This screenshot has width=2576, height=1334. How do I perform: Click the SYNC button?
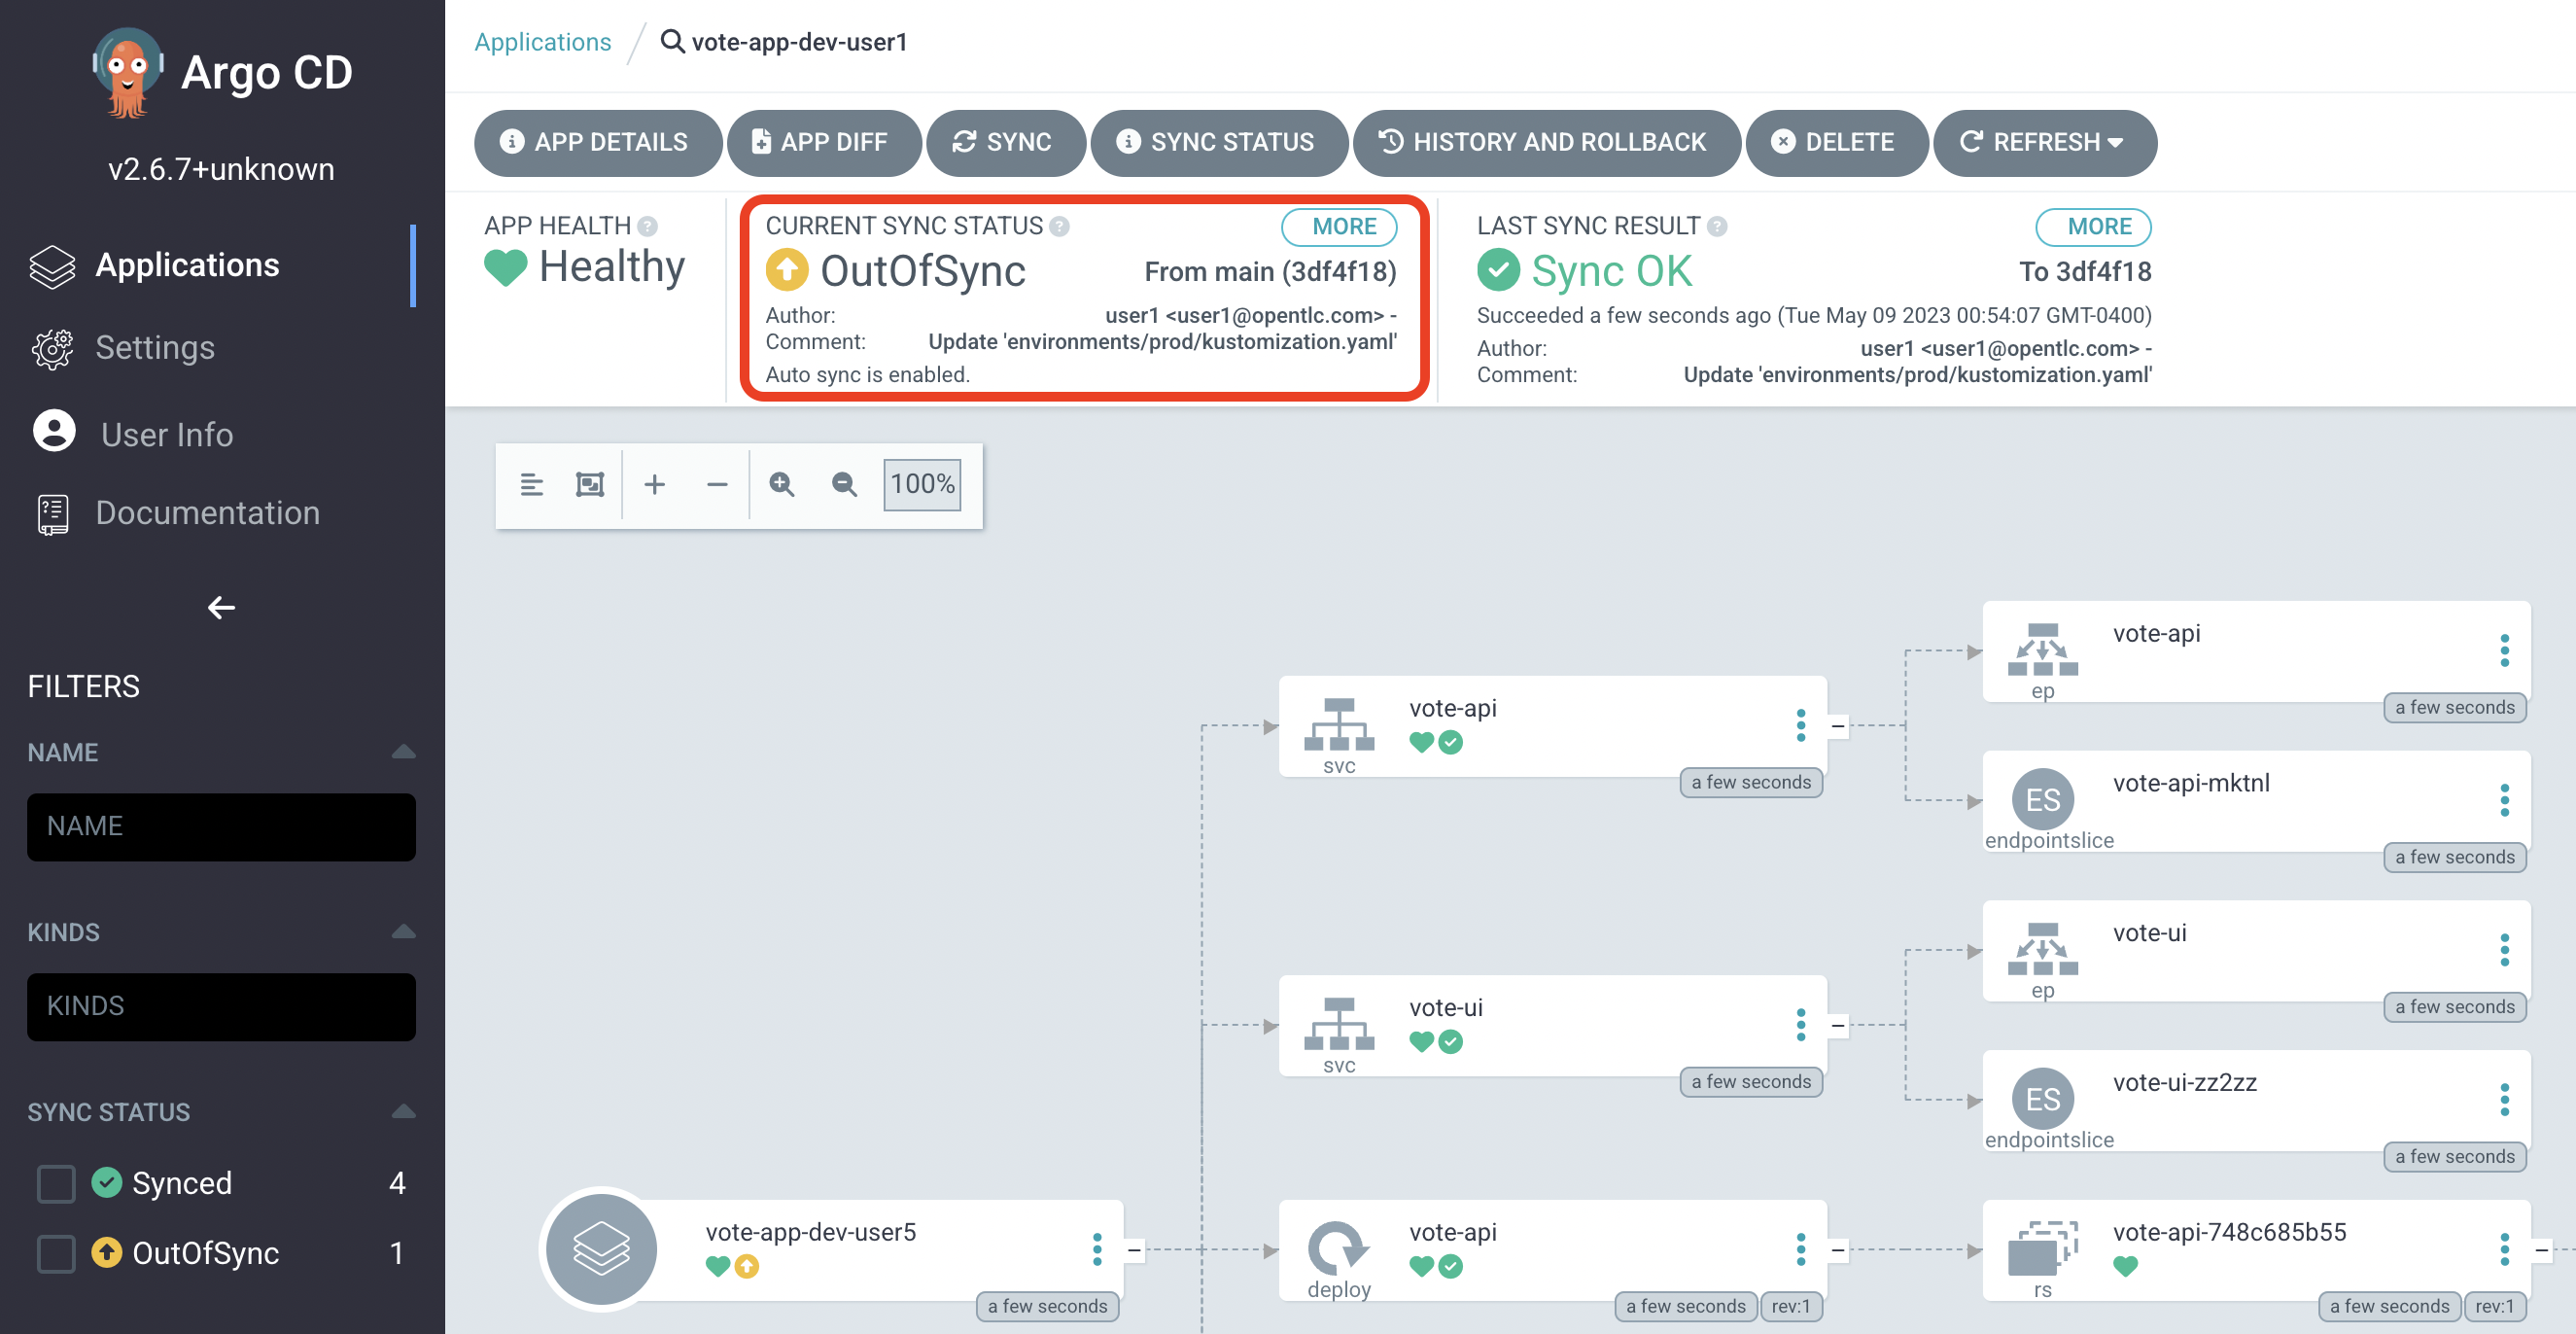click(1006, 142)
